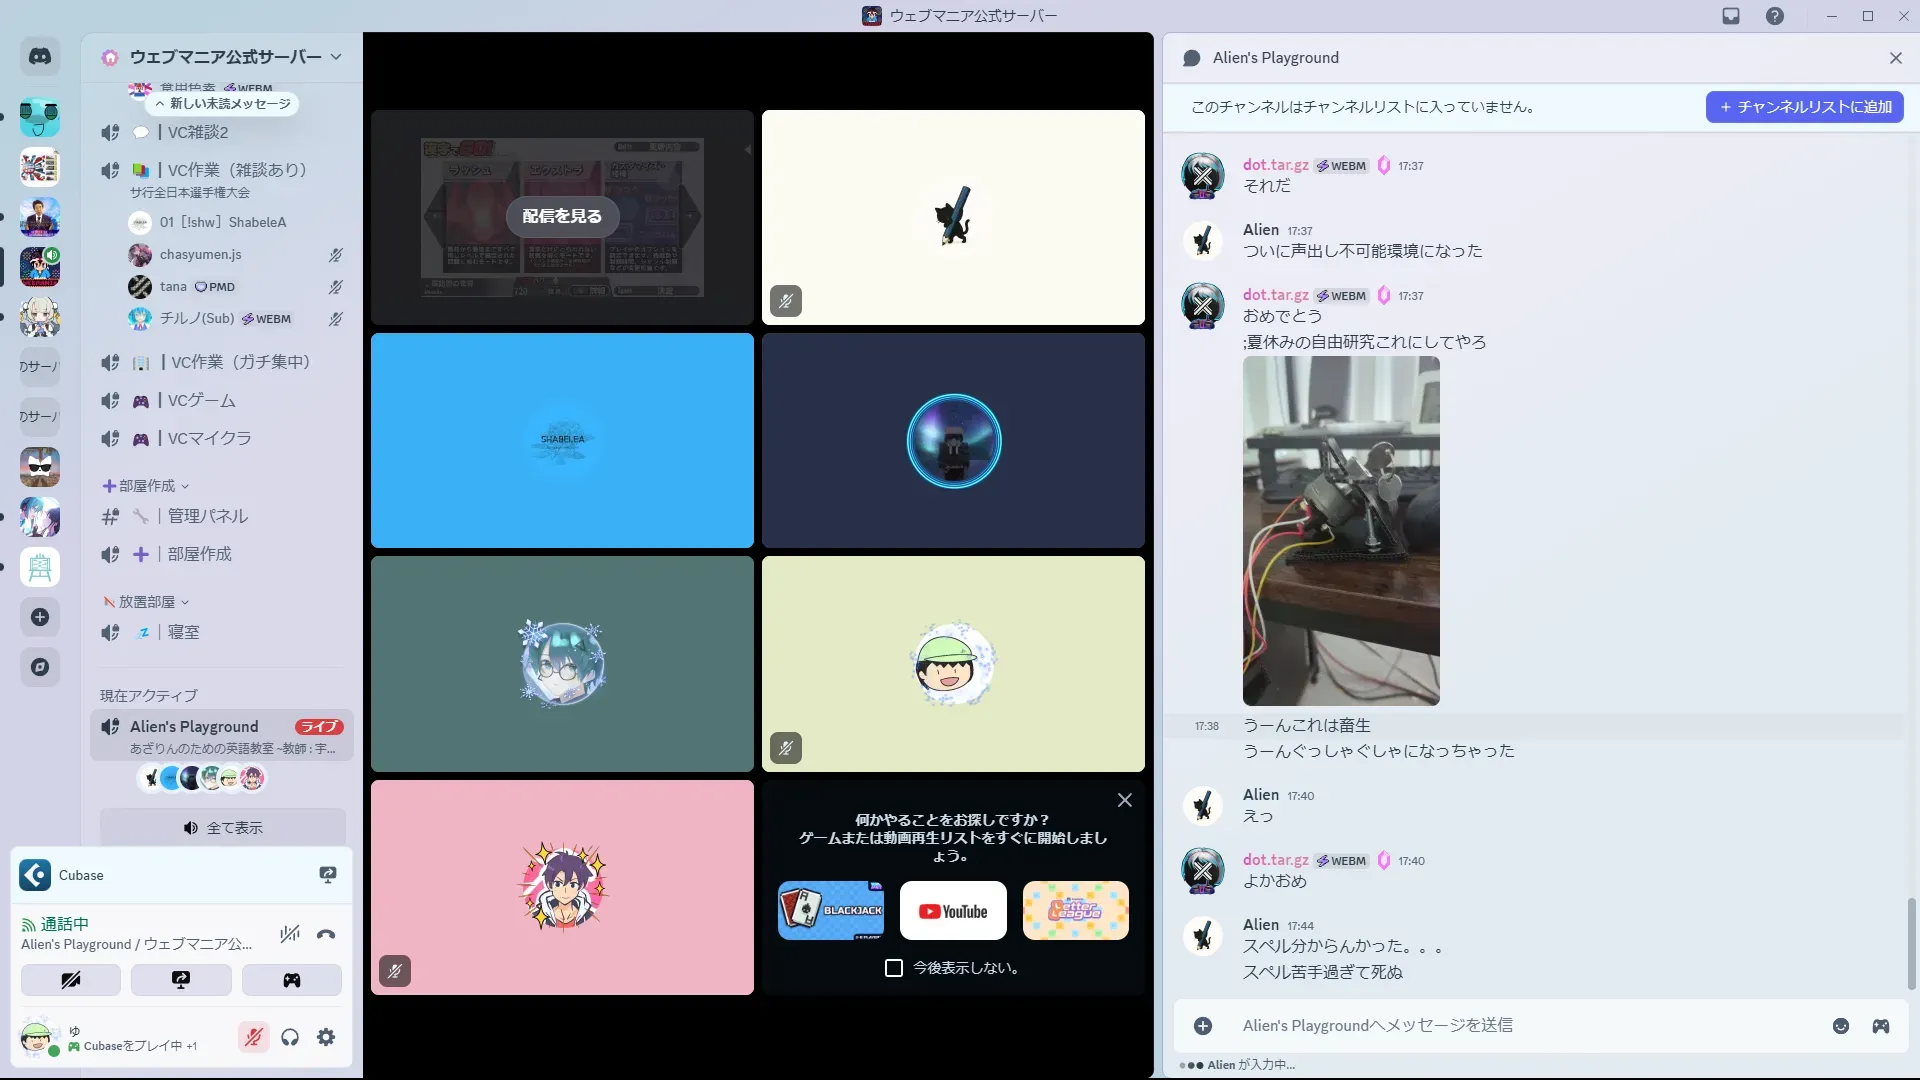The height and width of the screenshot is (1080, 1920).
Task: Click Add a Server plus icon
Action: pyautogui.click(x=40, y=617)
